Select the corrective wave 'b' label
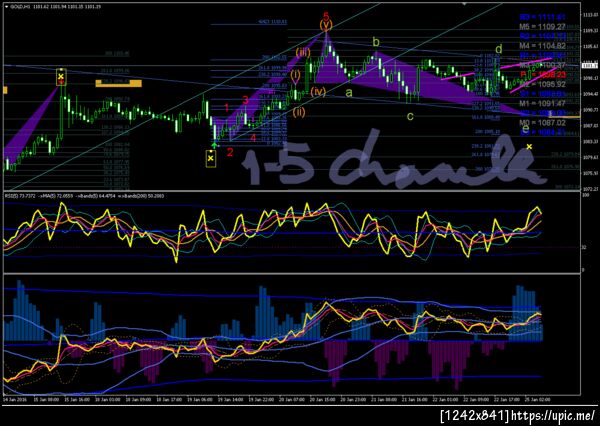The width and height of the screenshot is (600, 426). 376,42
